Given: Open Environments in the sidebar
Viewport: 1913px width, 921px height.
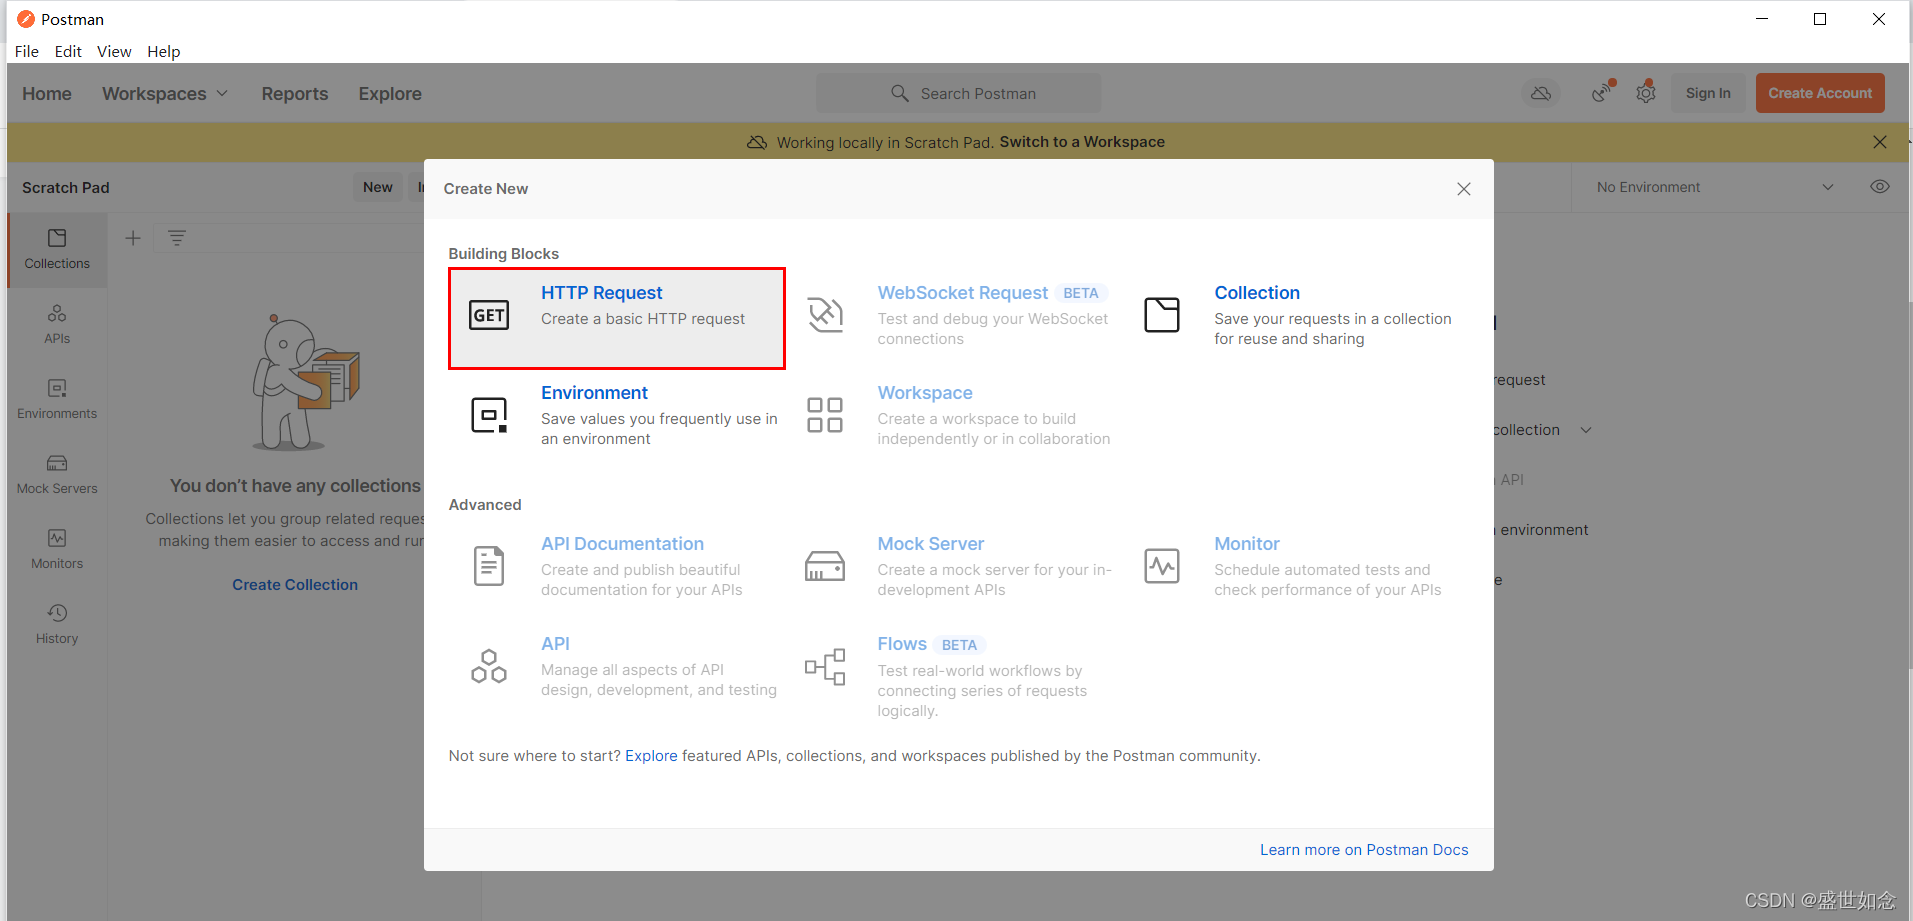Looking at the screenshot, I should (x=57, y=399).
